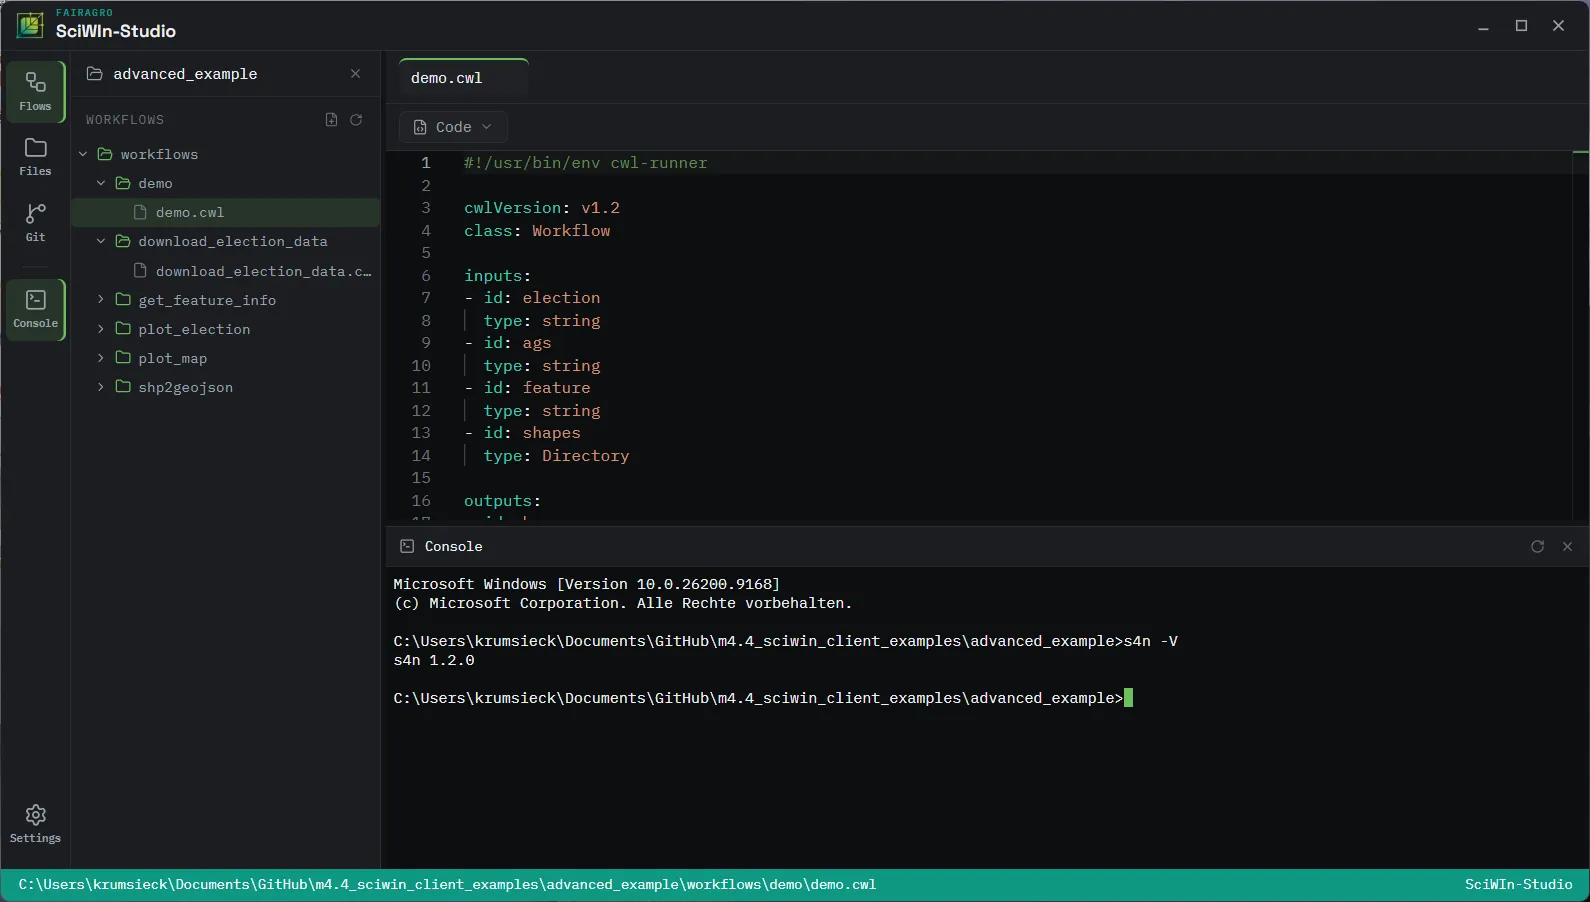1590x902 pixels.
Task: Click new workflow file icon in WORKFLOWS header
Action: click(x=331, y=120)
